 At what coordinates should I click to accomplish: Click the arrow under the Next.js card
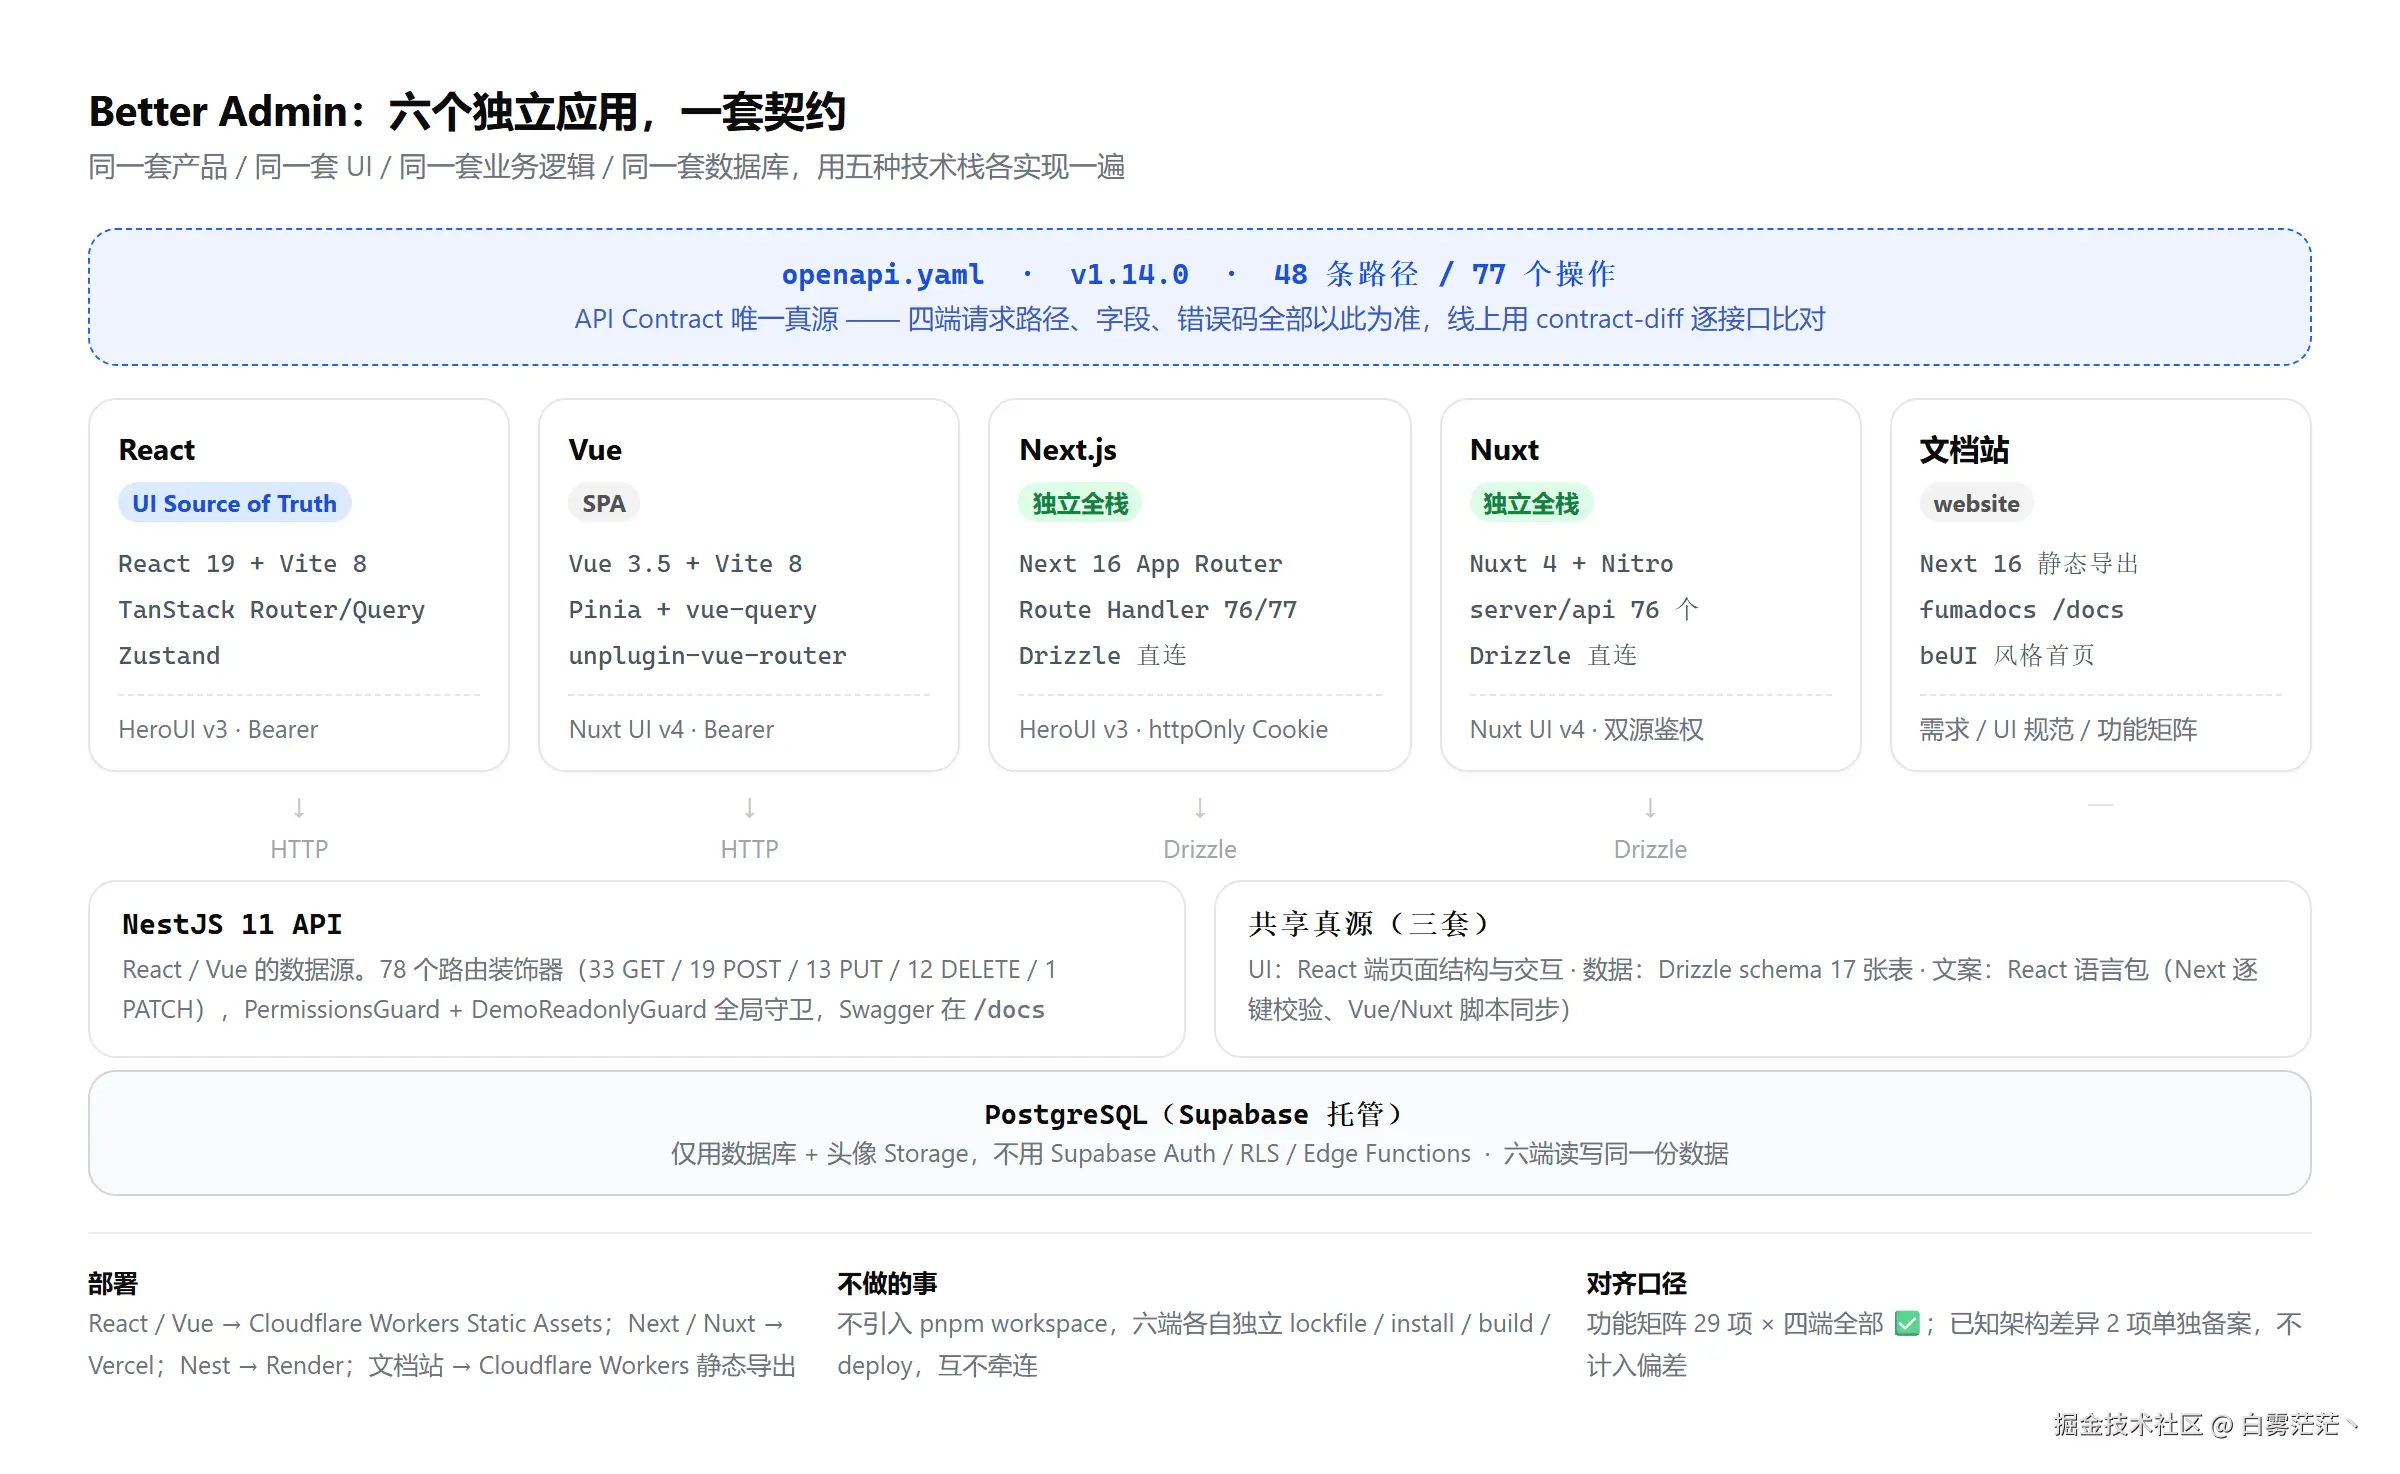[x=1200, y=807]
